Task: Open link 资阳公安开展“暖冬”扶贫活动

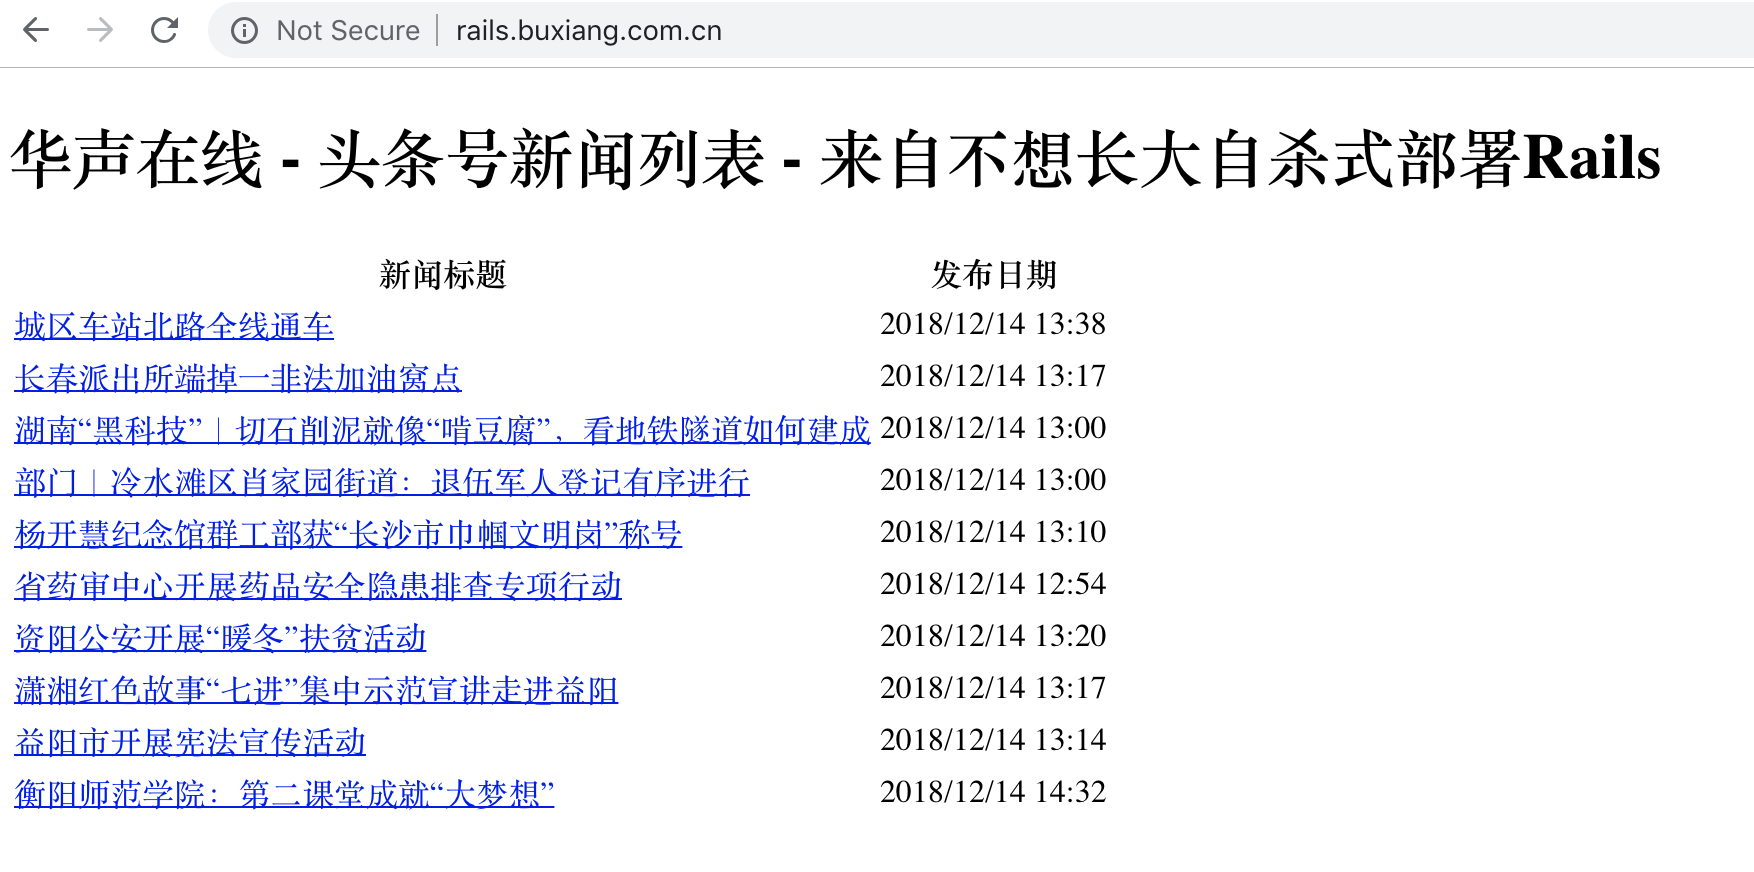Action: point(220,638)
